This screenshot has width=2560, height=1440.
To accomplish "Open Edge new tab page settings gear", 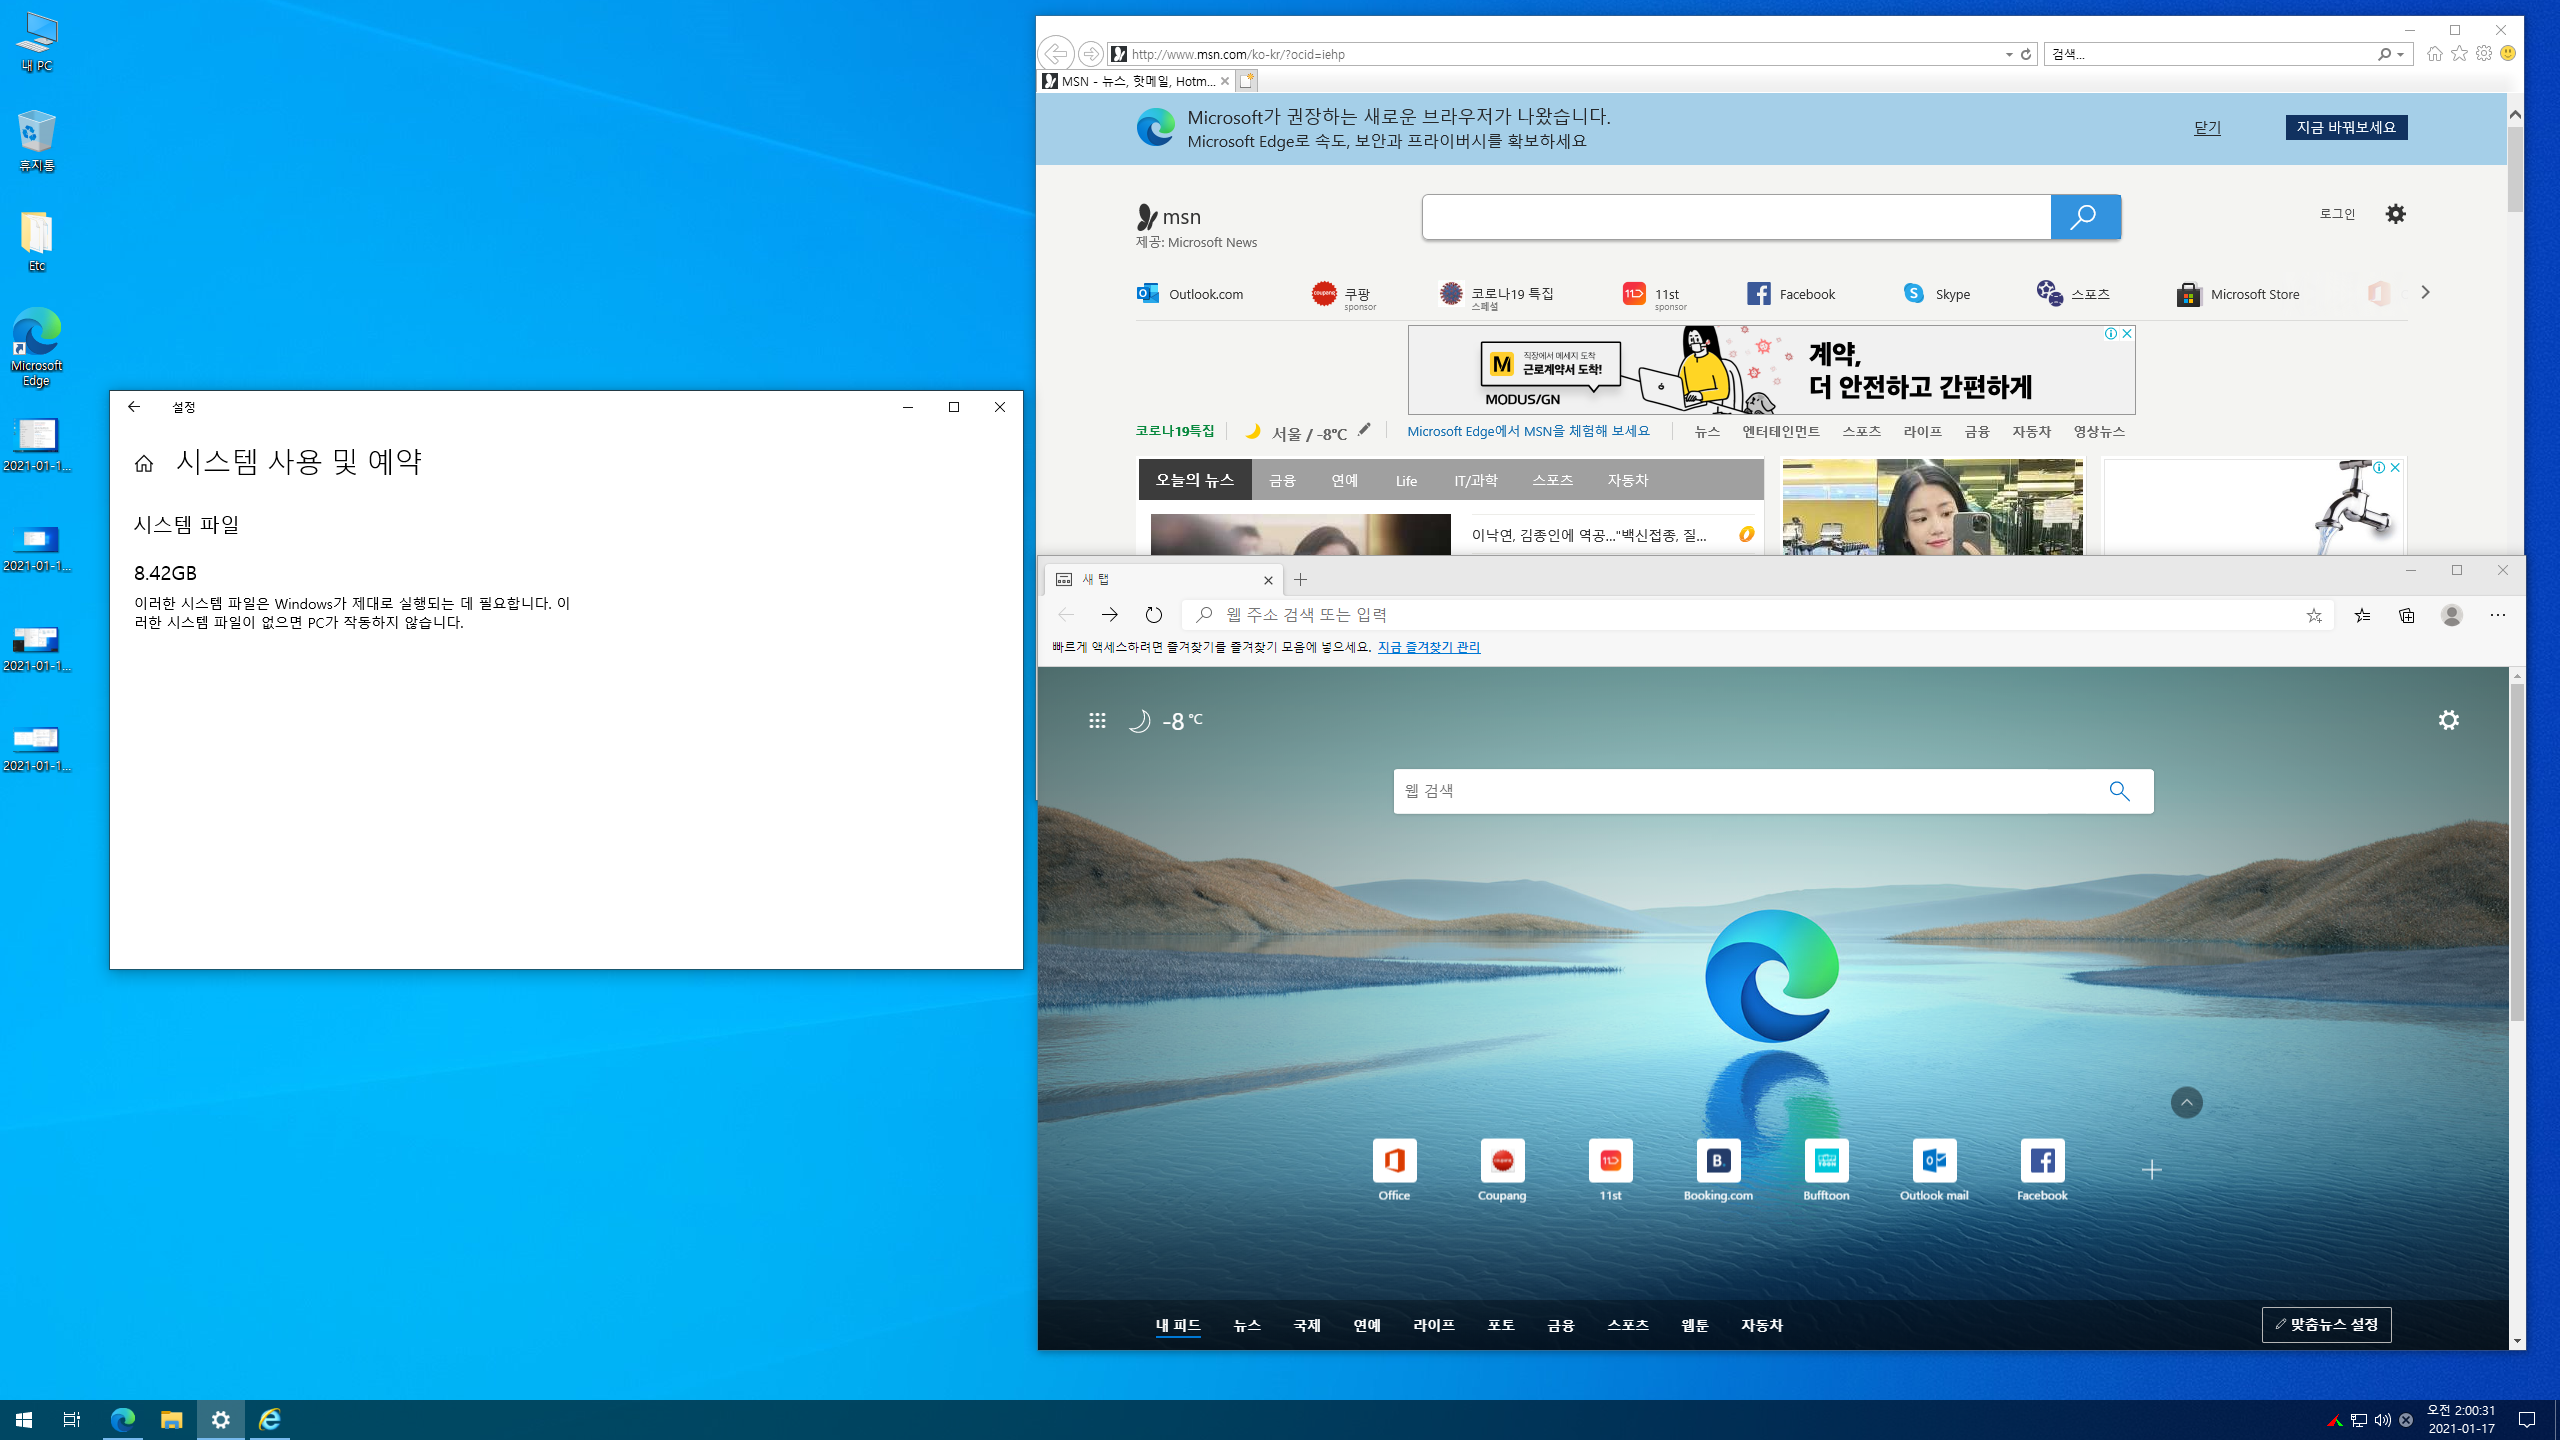I will tap(2448, 720).
